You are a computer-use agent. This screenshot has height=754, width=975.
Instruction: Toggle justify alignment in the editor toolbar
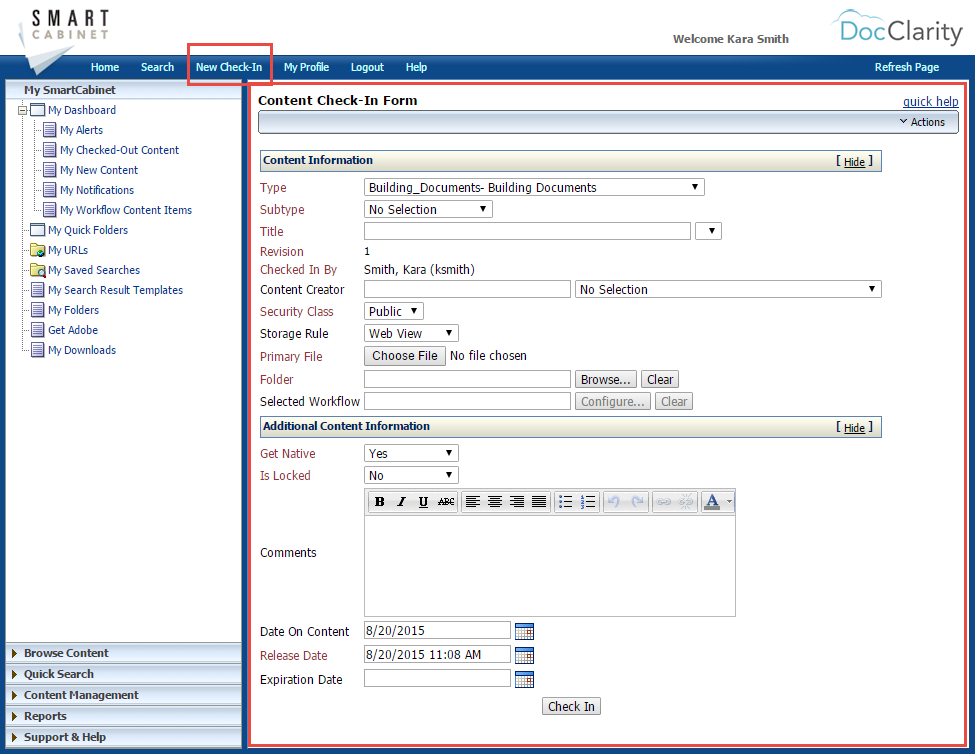click(540, 501)
